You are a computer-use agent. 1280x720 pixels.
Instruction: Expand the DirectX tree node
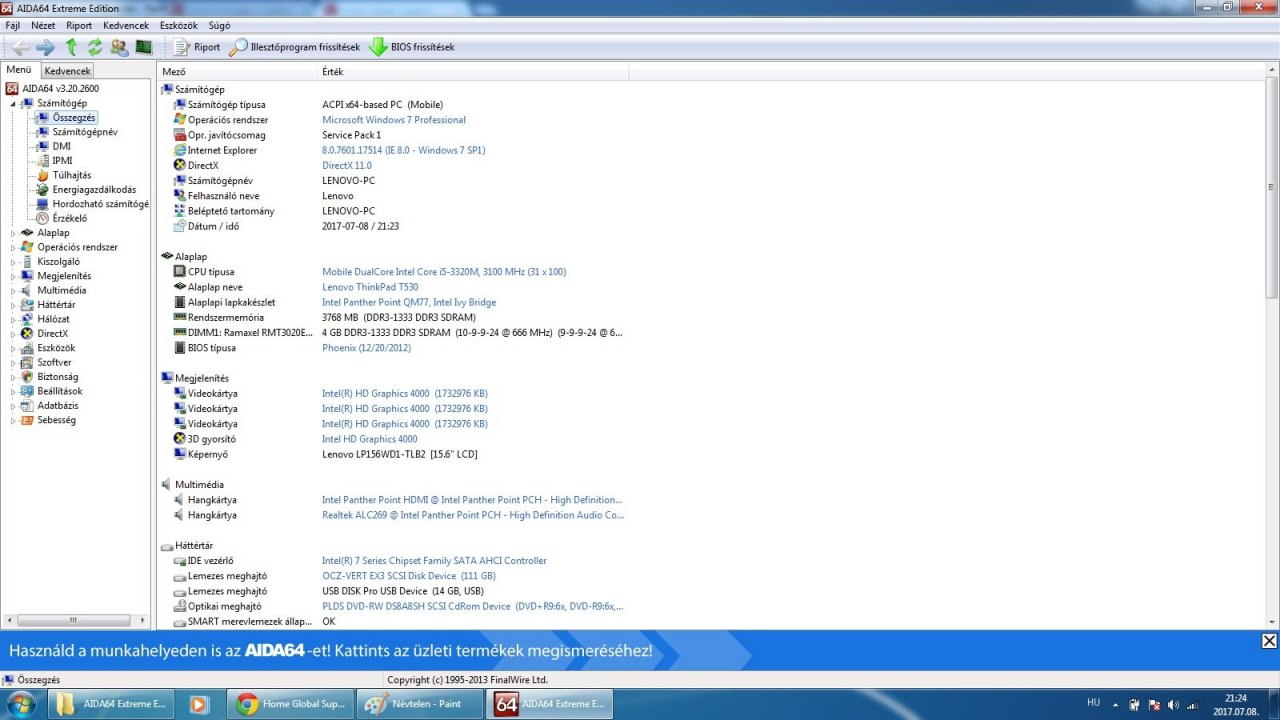coord(13,334)
